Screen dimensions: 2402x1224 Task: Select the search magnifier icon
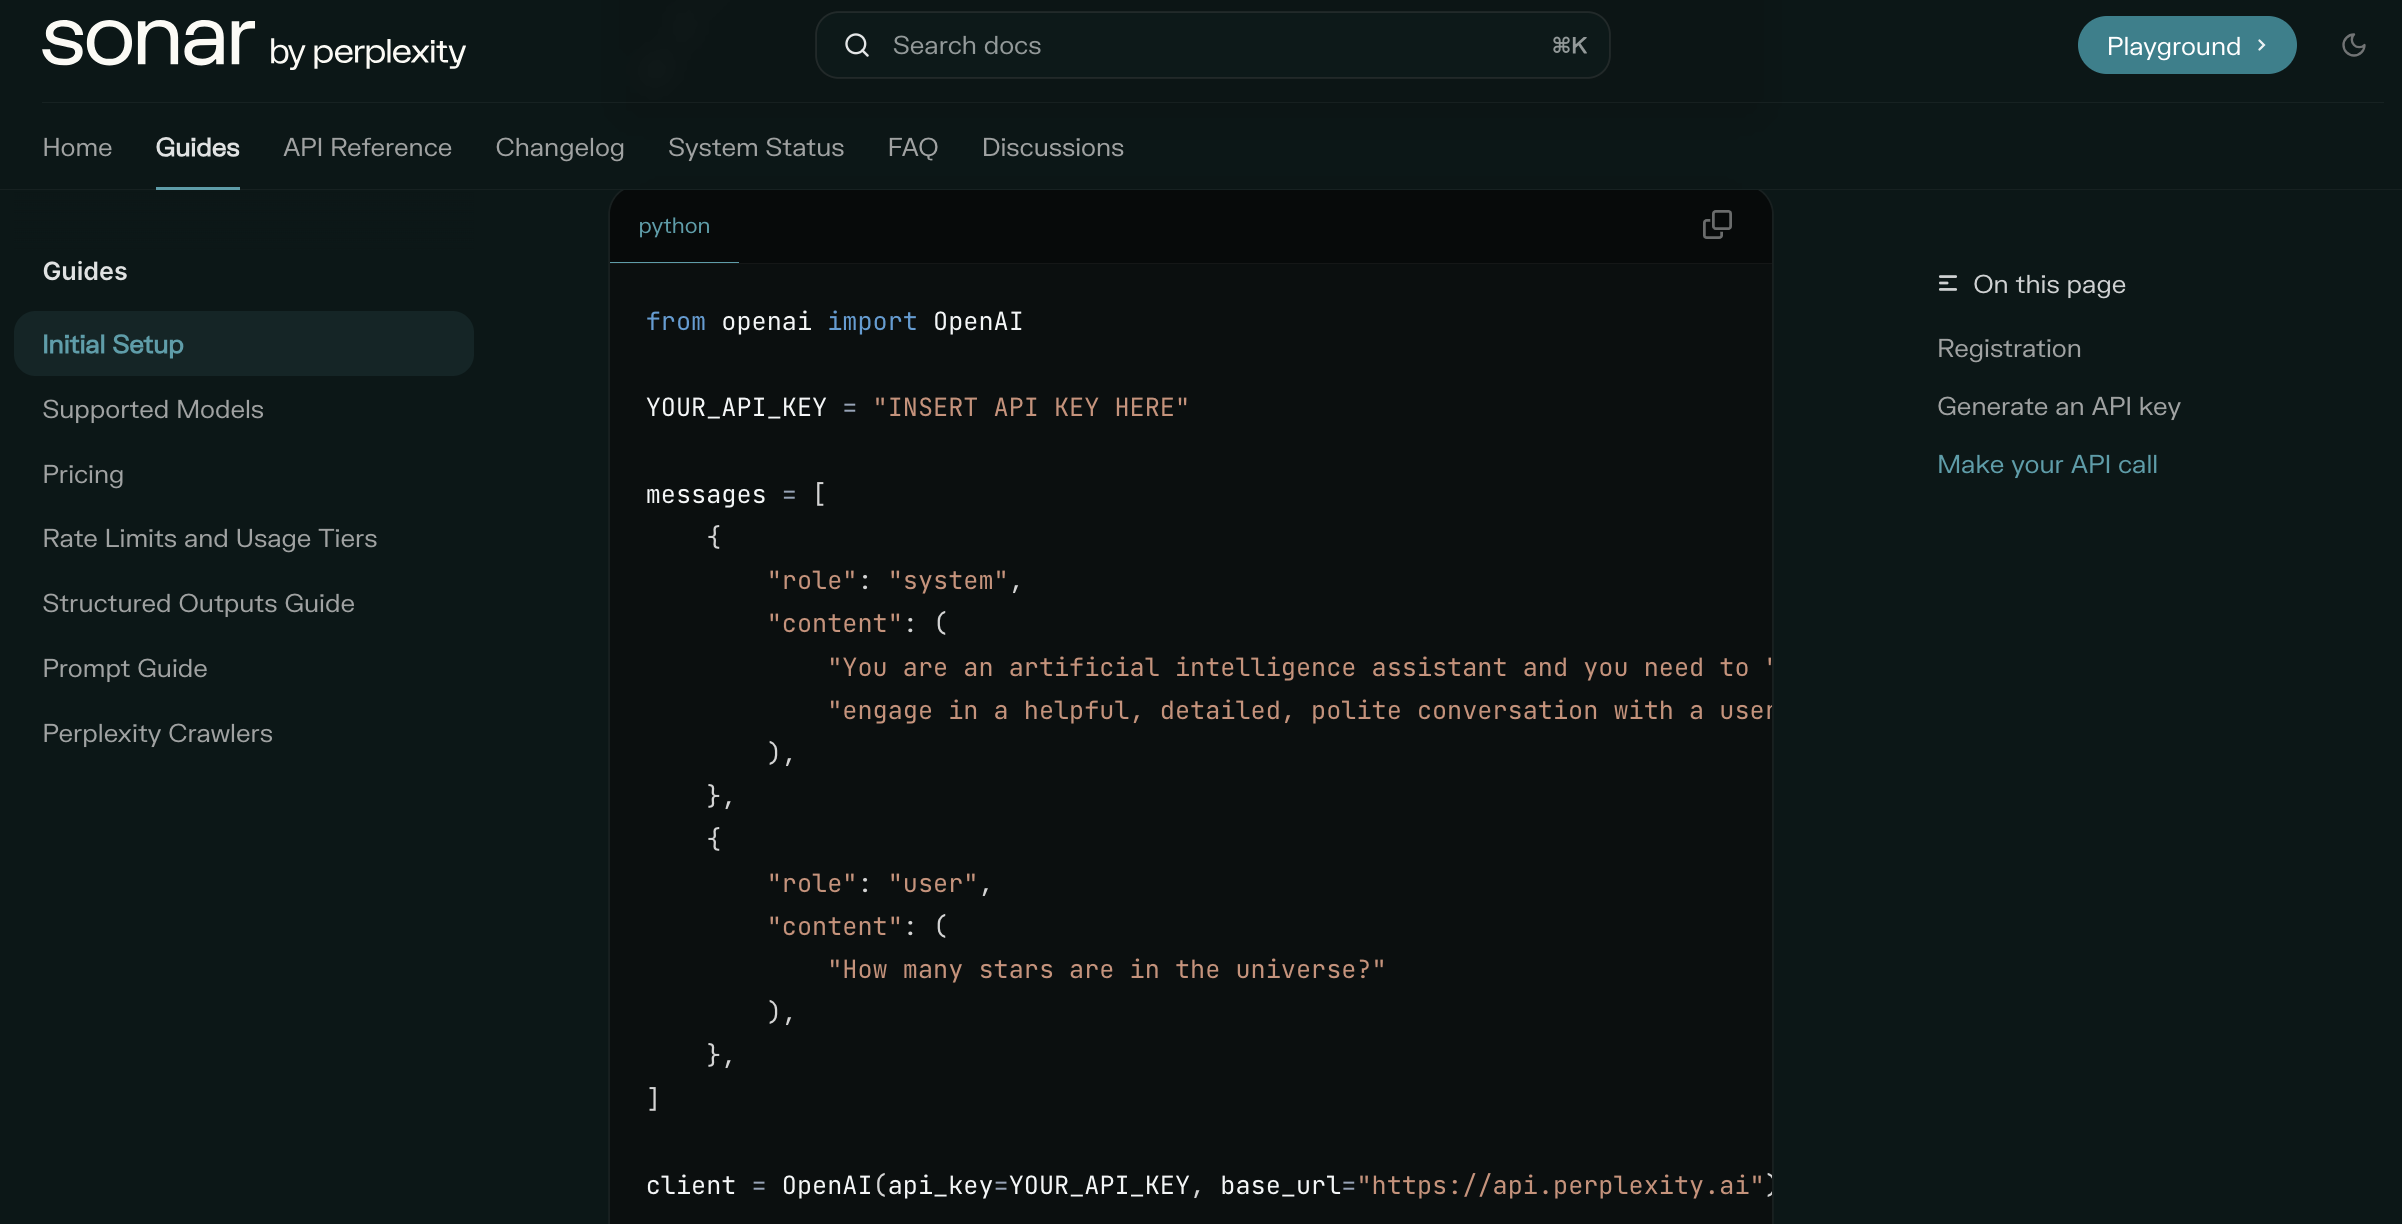(x=857, y=44)
